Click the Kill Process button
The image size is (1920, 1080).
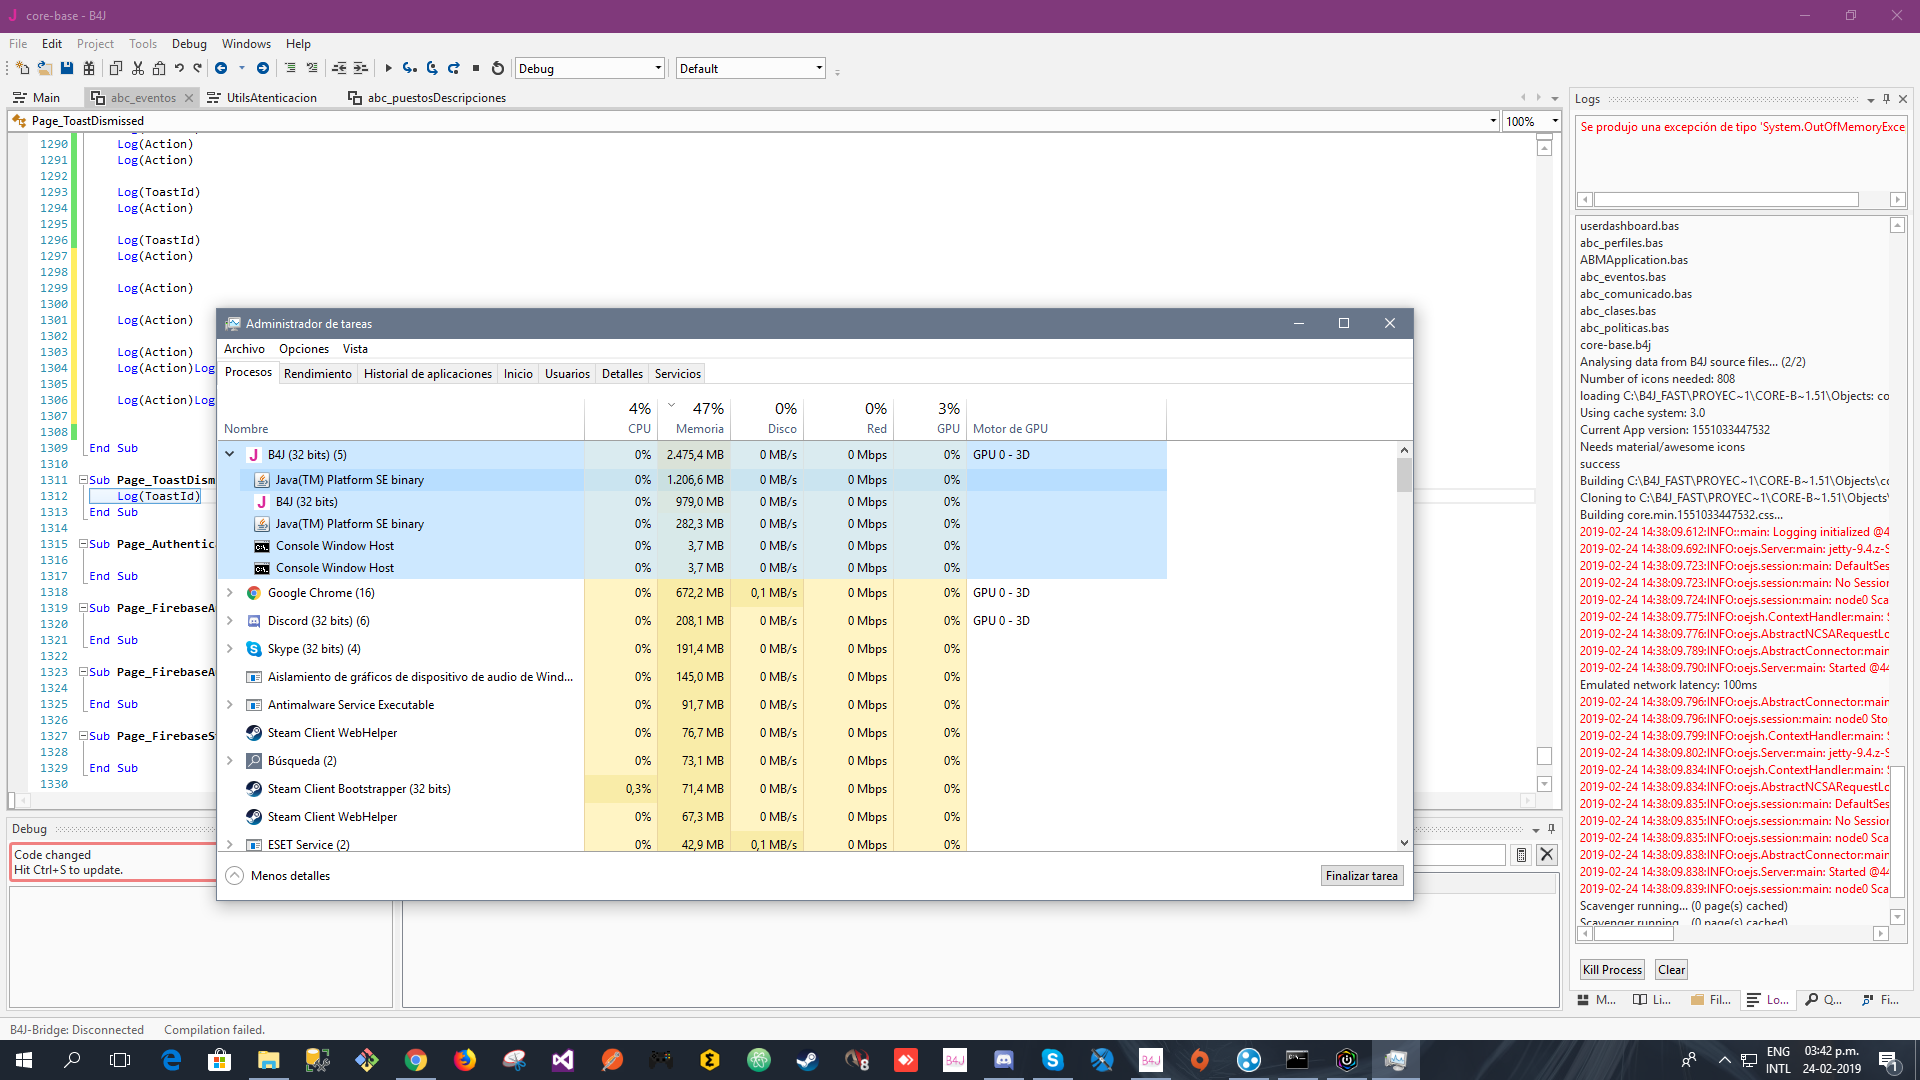click(1611, 970)
